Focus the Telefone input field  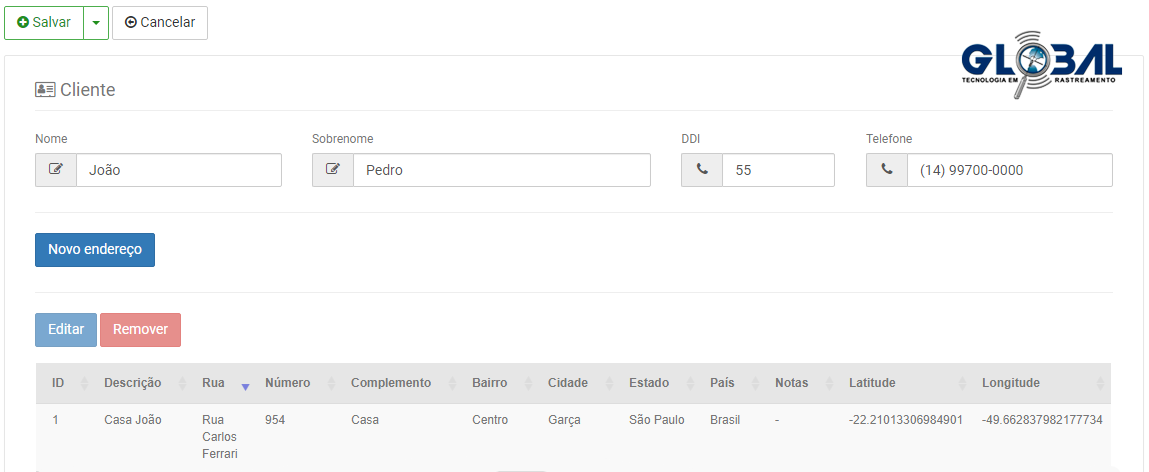[1008, 170]
